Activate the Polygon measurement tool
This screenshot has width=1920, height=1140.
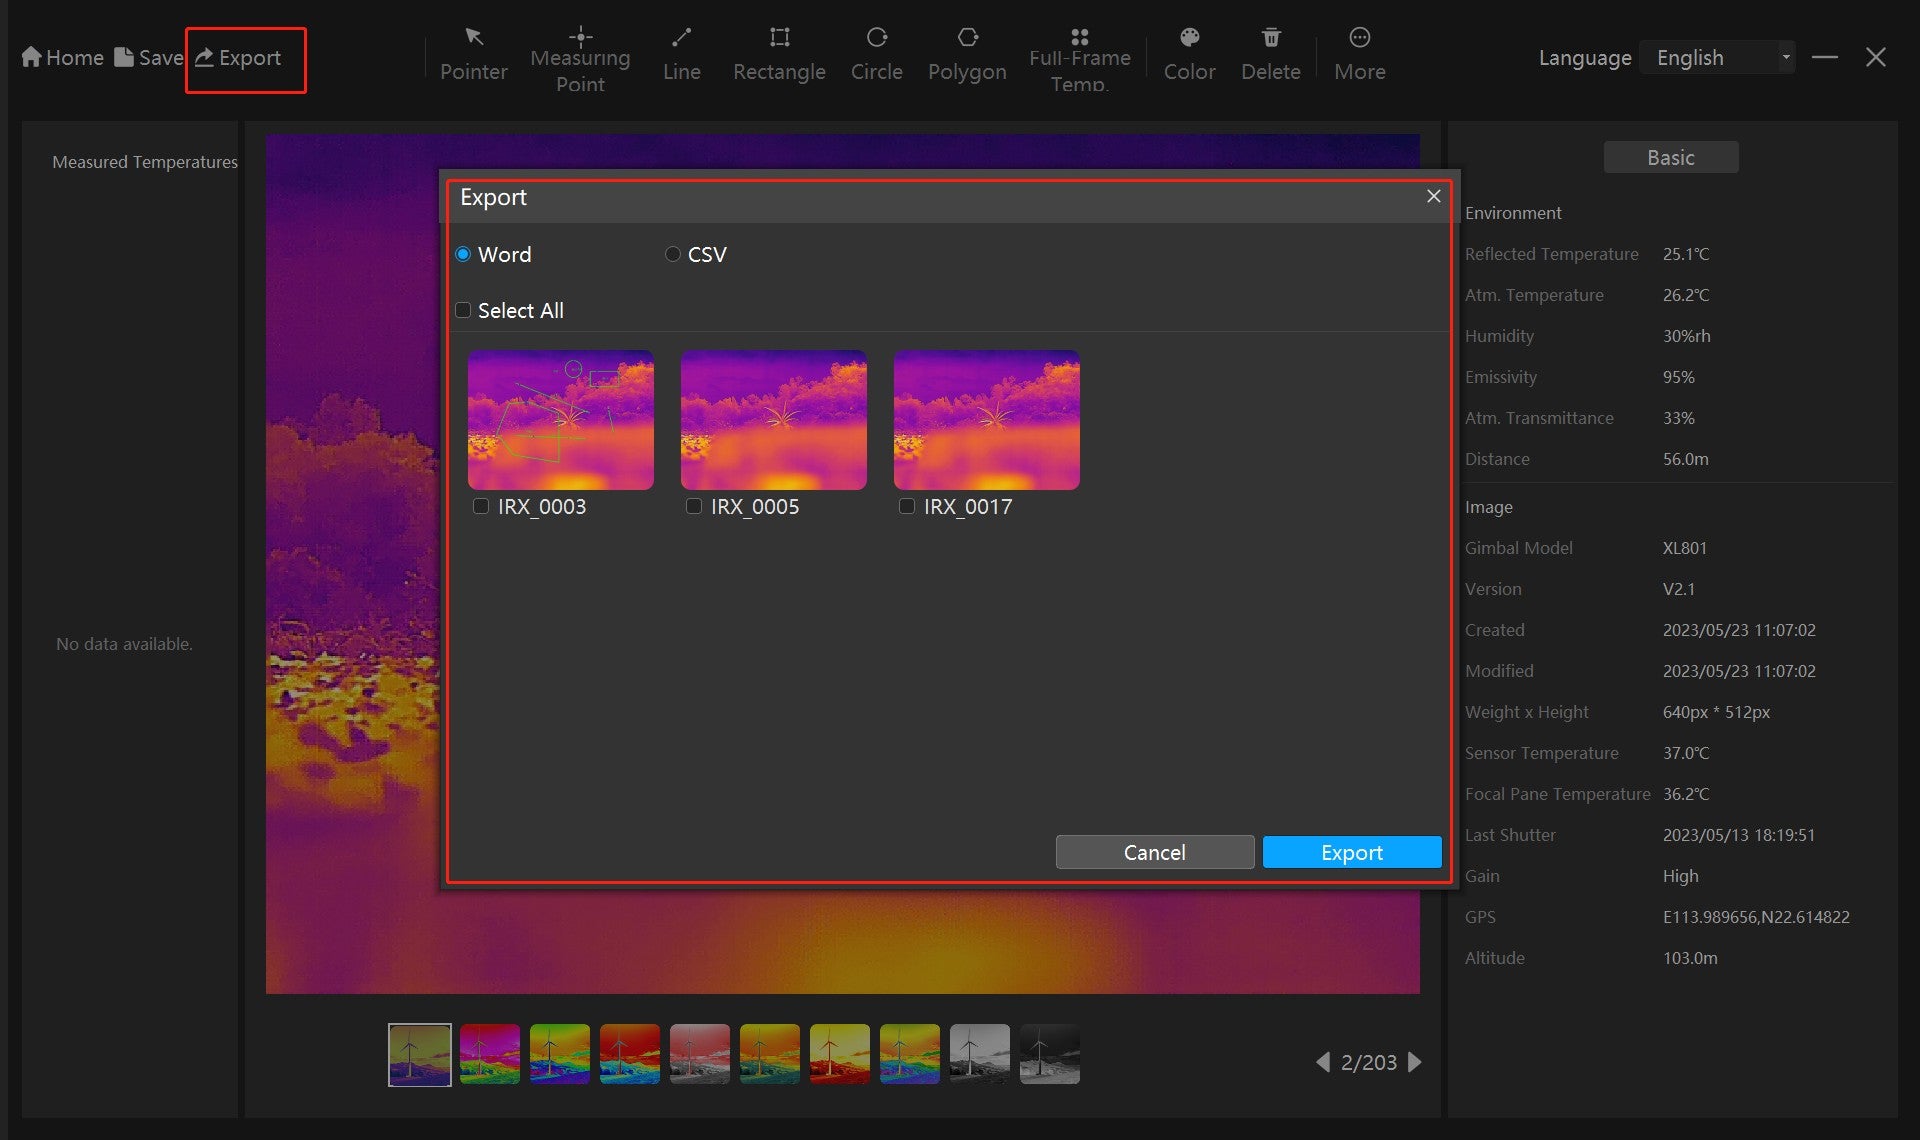(x=966, y=52)
